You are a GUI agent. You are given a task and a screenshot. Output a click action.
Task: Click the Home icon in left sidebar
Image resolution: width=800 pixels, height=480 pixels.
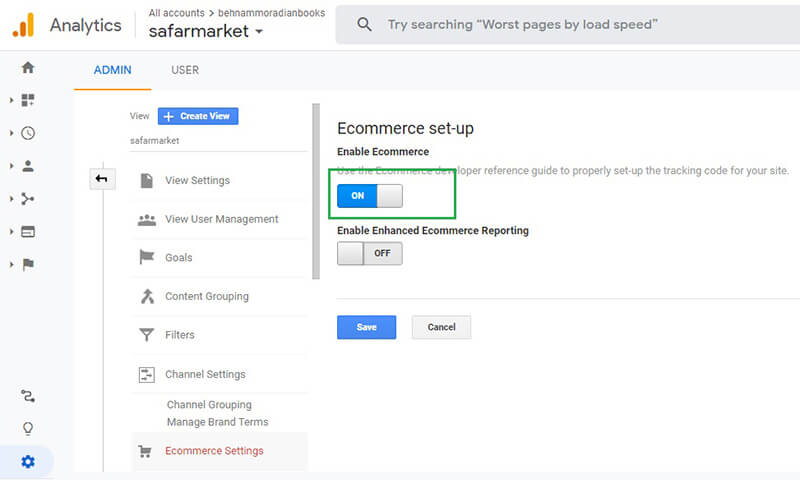point(27,68)
